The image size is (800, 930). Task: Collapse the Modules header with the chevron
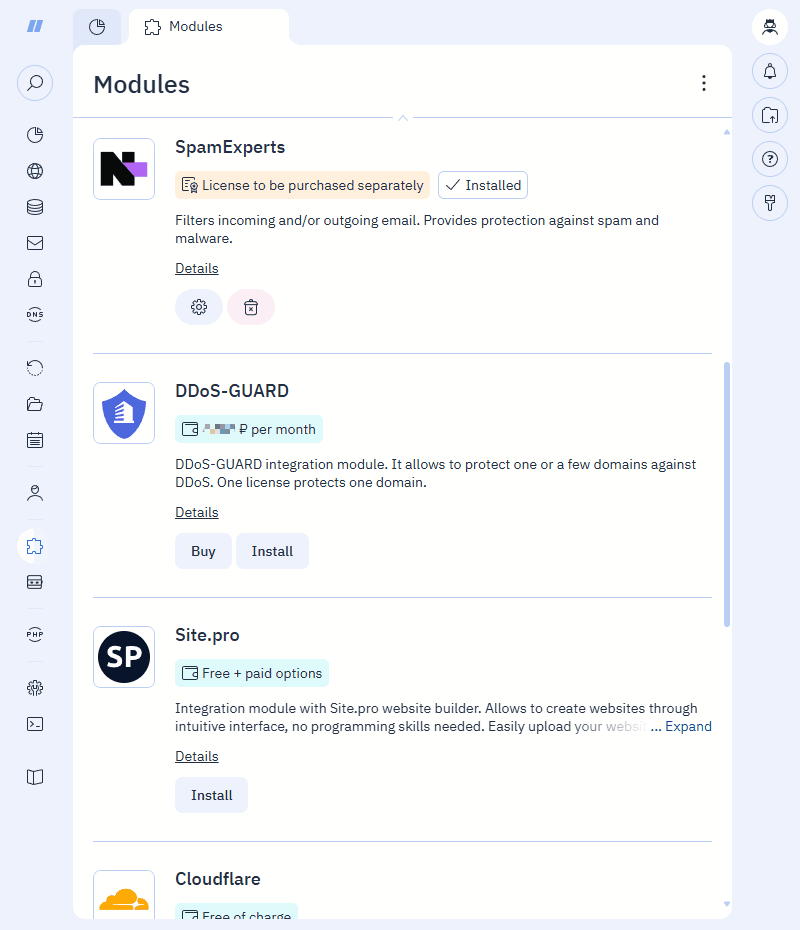click(x=403, y=118)
